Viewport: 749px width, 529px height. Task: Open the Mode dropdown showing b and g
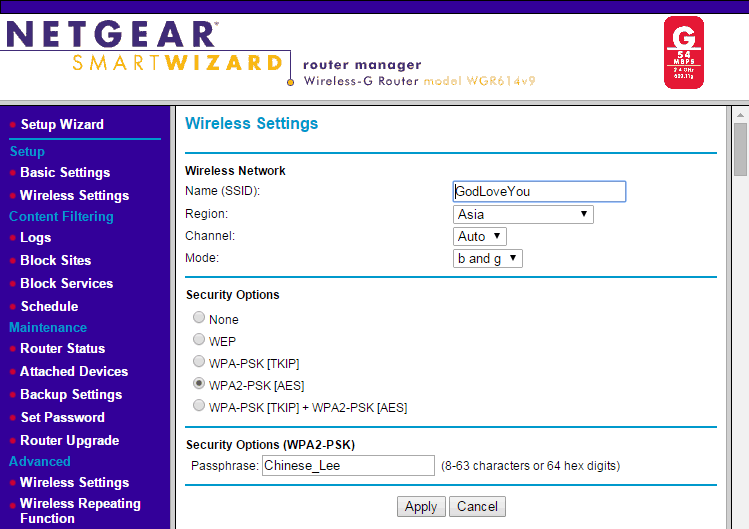tap(488, 258)
